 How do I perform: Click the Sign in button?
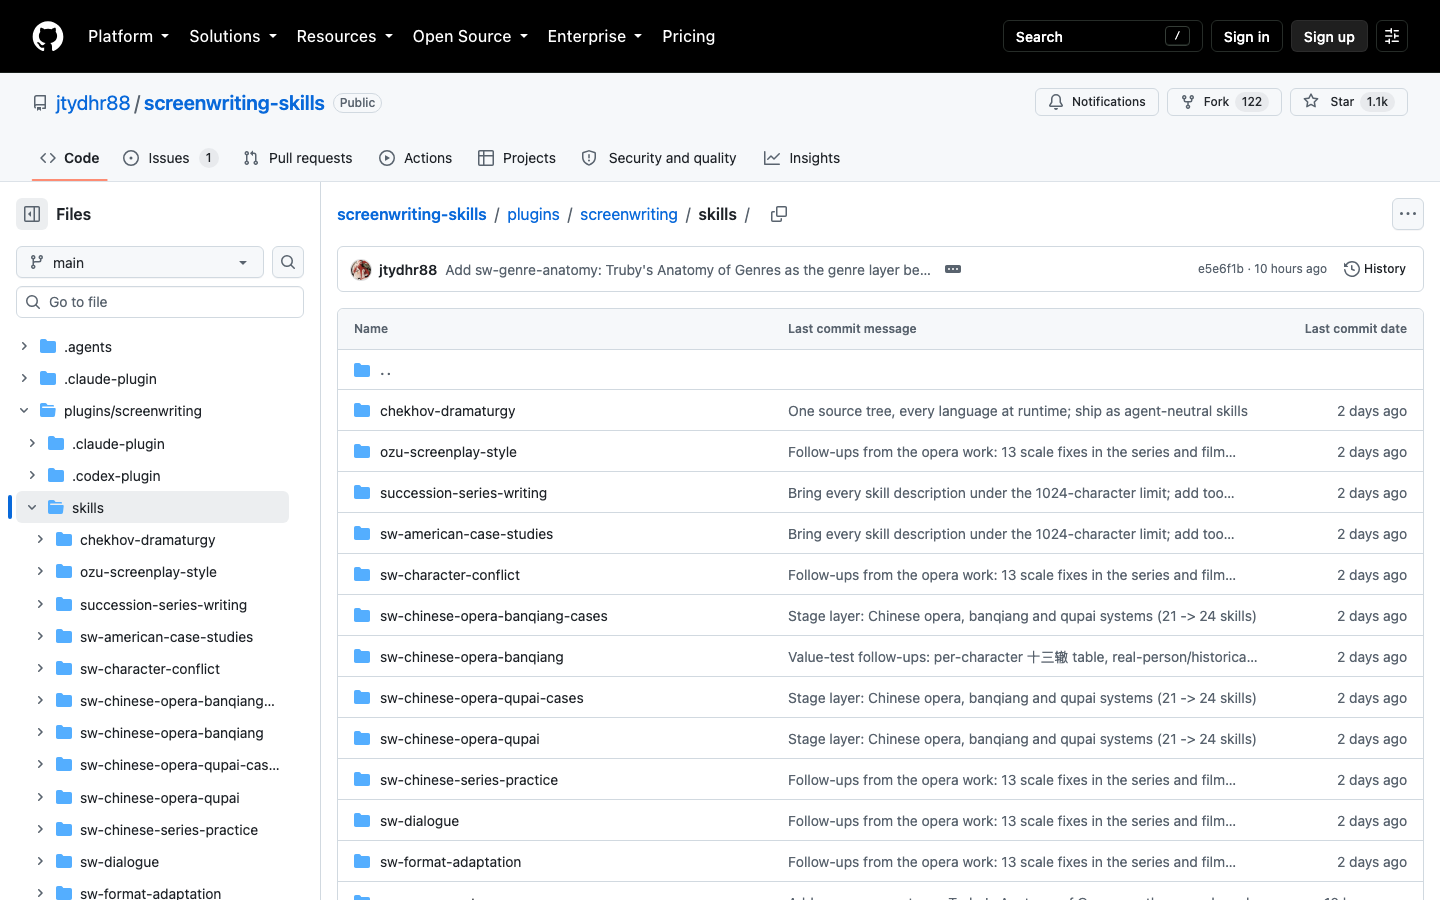tap(1246, 36)
